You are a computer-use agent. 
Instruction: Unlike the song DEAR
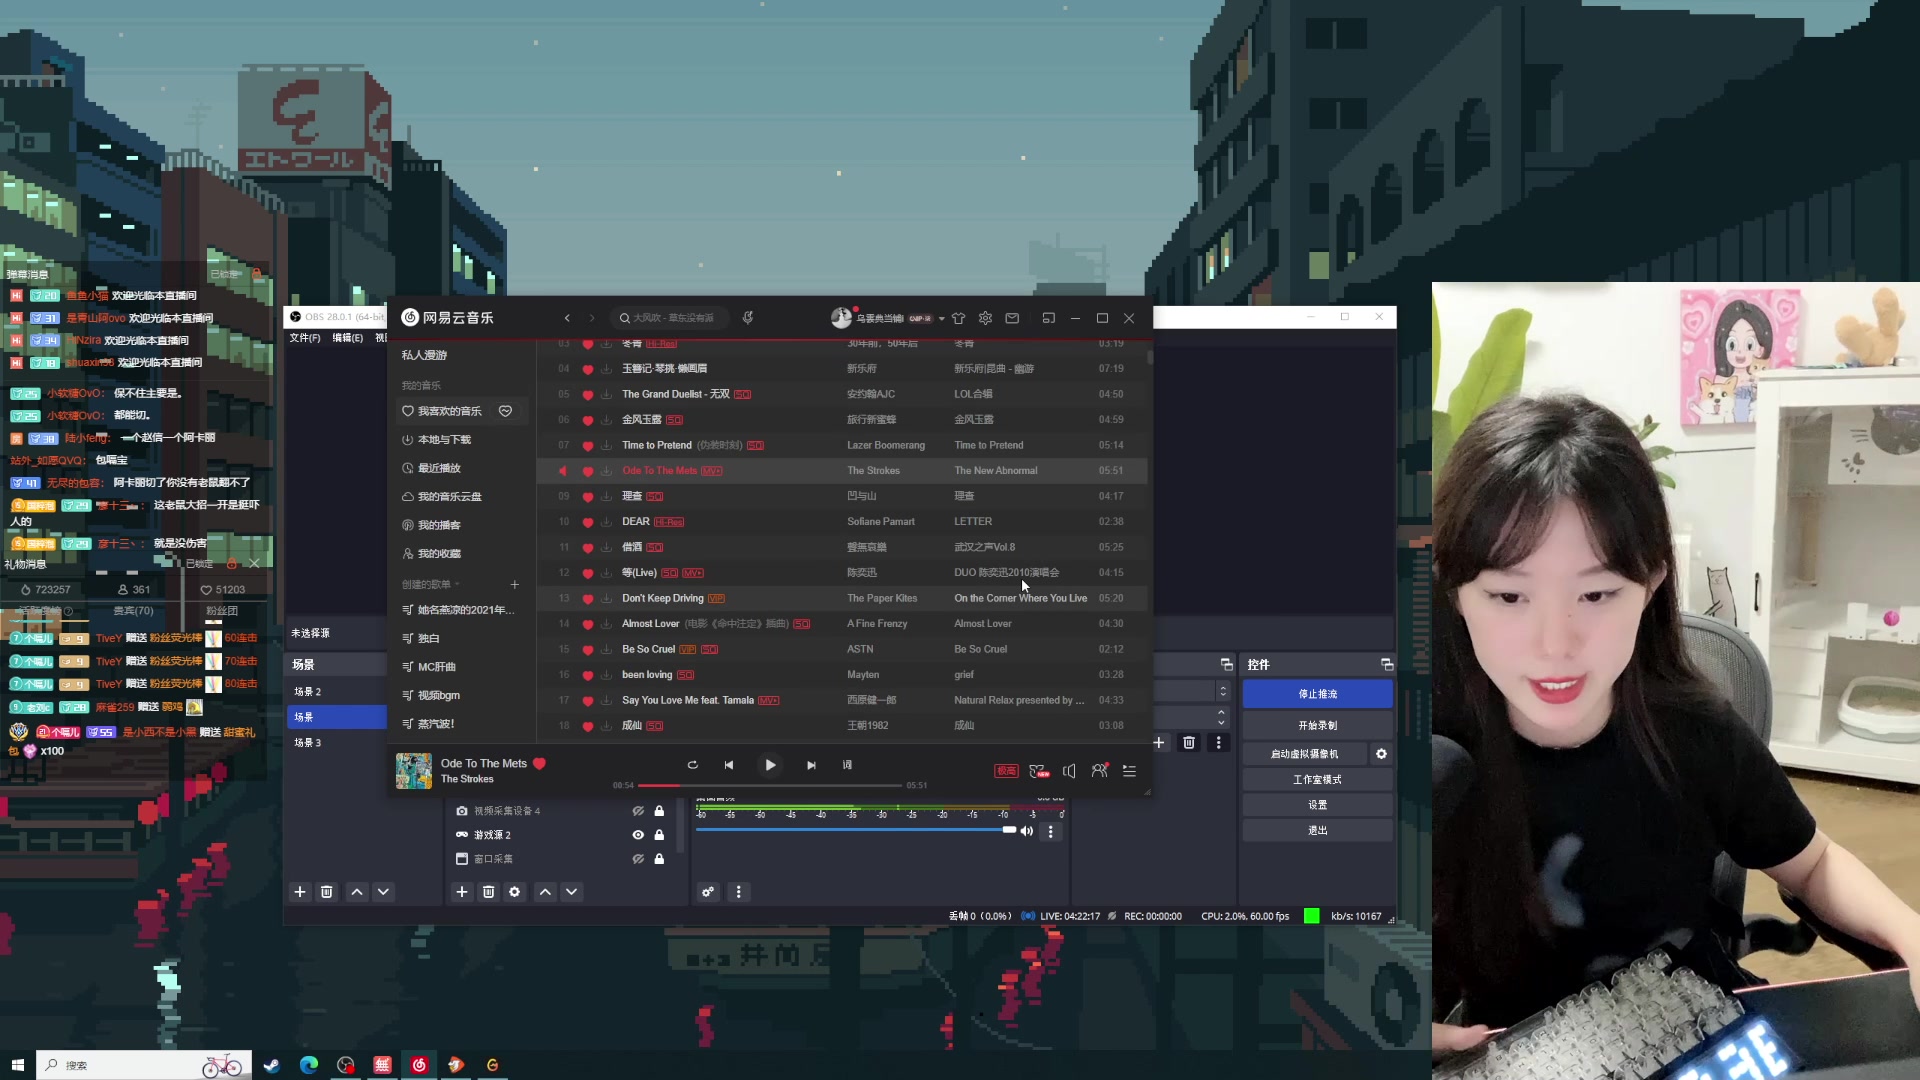tap(587, 522)
